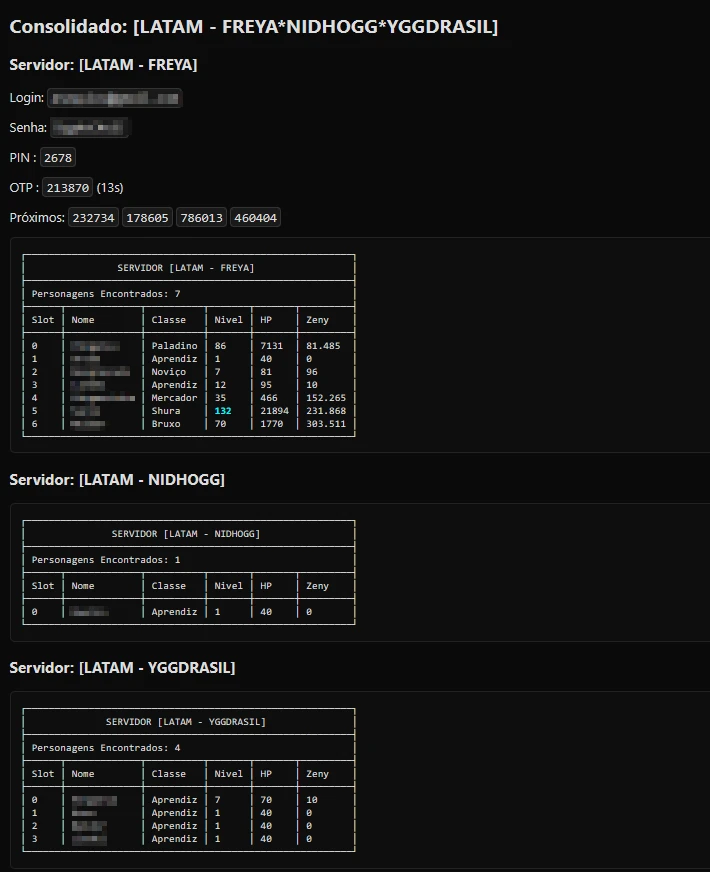The image size is (710, 872).
Task: Click the Servidor LATAM - YGGDRASIL heading
Action: point(122,668)
